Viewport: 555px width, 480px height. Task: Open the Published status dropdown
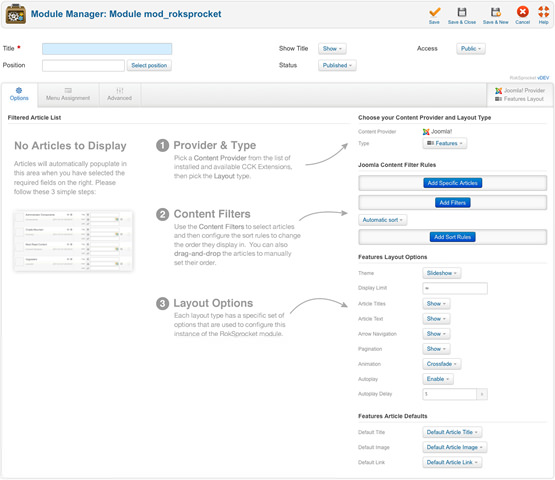[337, 65]
